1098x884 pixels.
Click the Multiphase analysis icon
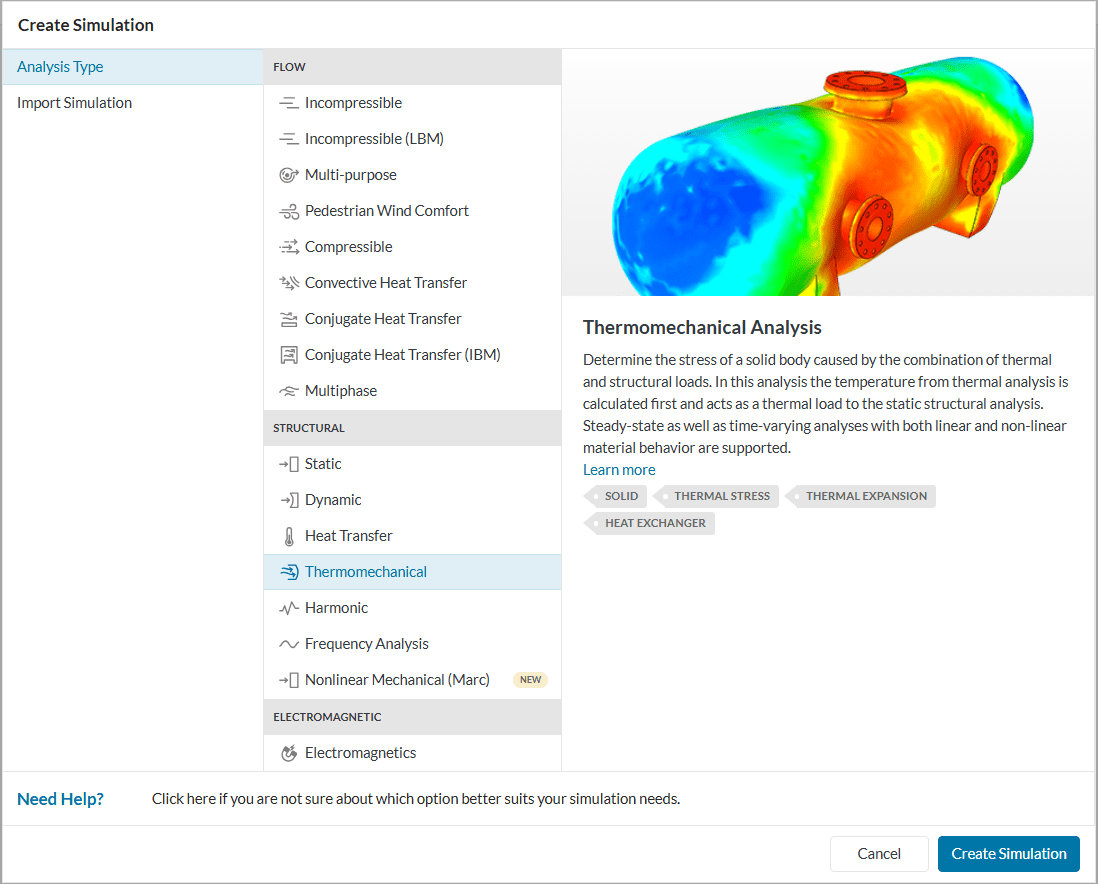[x=289, y=391]
